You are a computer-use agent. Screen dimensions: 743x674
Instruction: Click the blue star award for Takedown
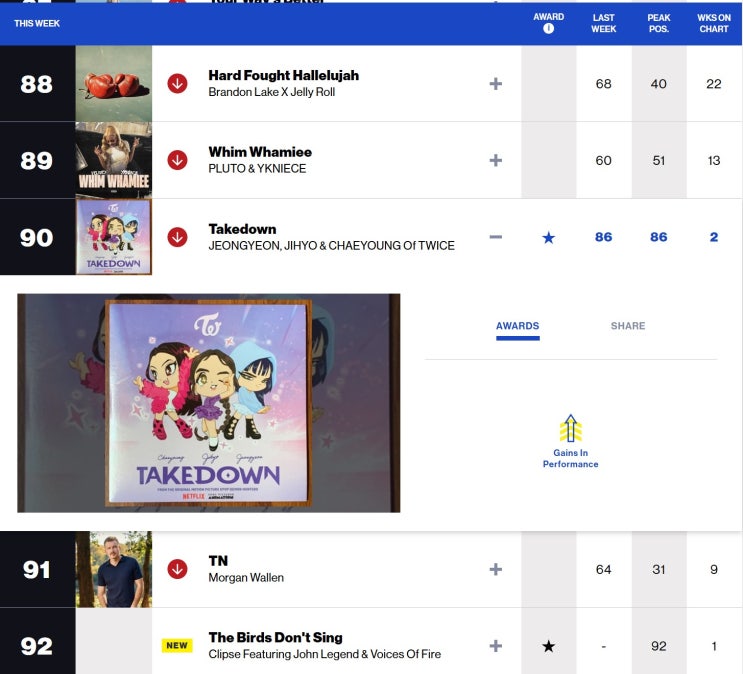pyautogui.click(x=549, y=237)
